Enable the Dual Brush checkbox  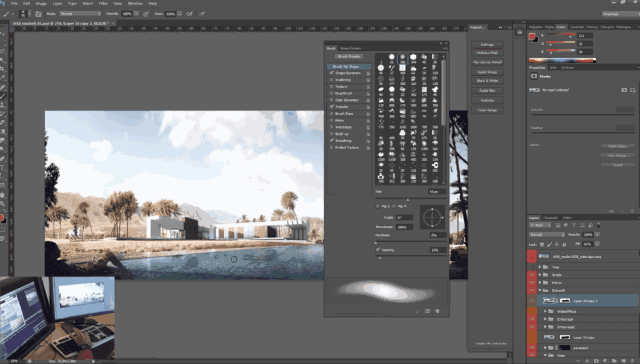332,93
